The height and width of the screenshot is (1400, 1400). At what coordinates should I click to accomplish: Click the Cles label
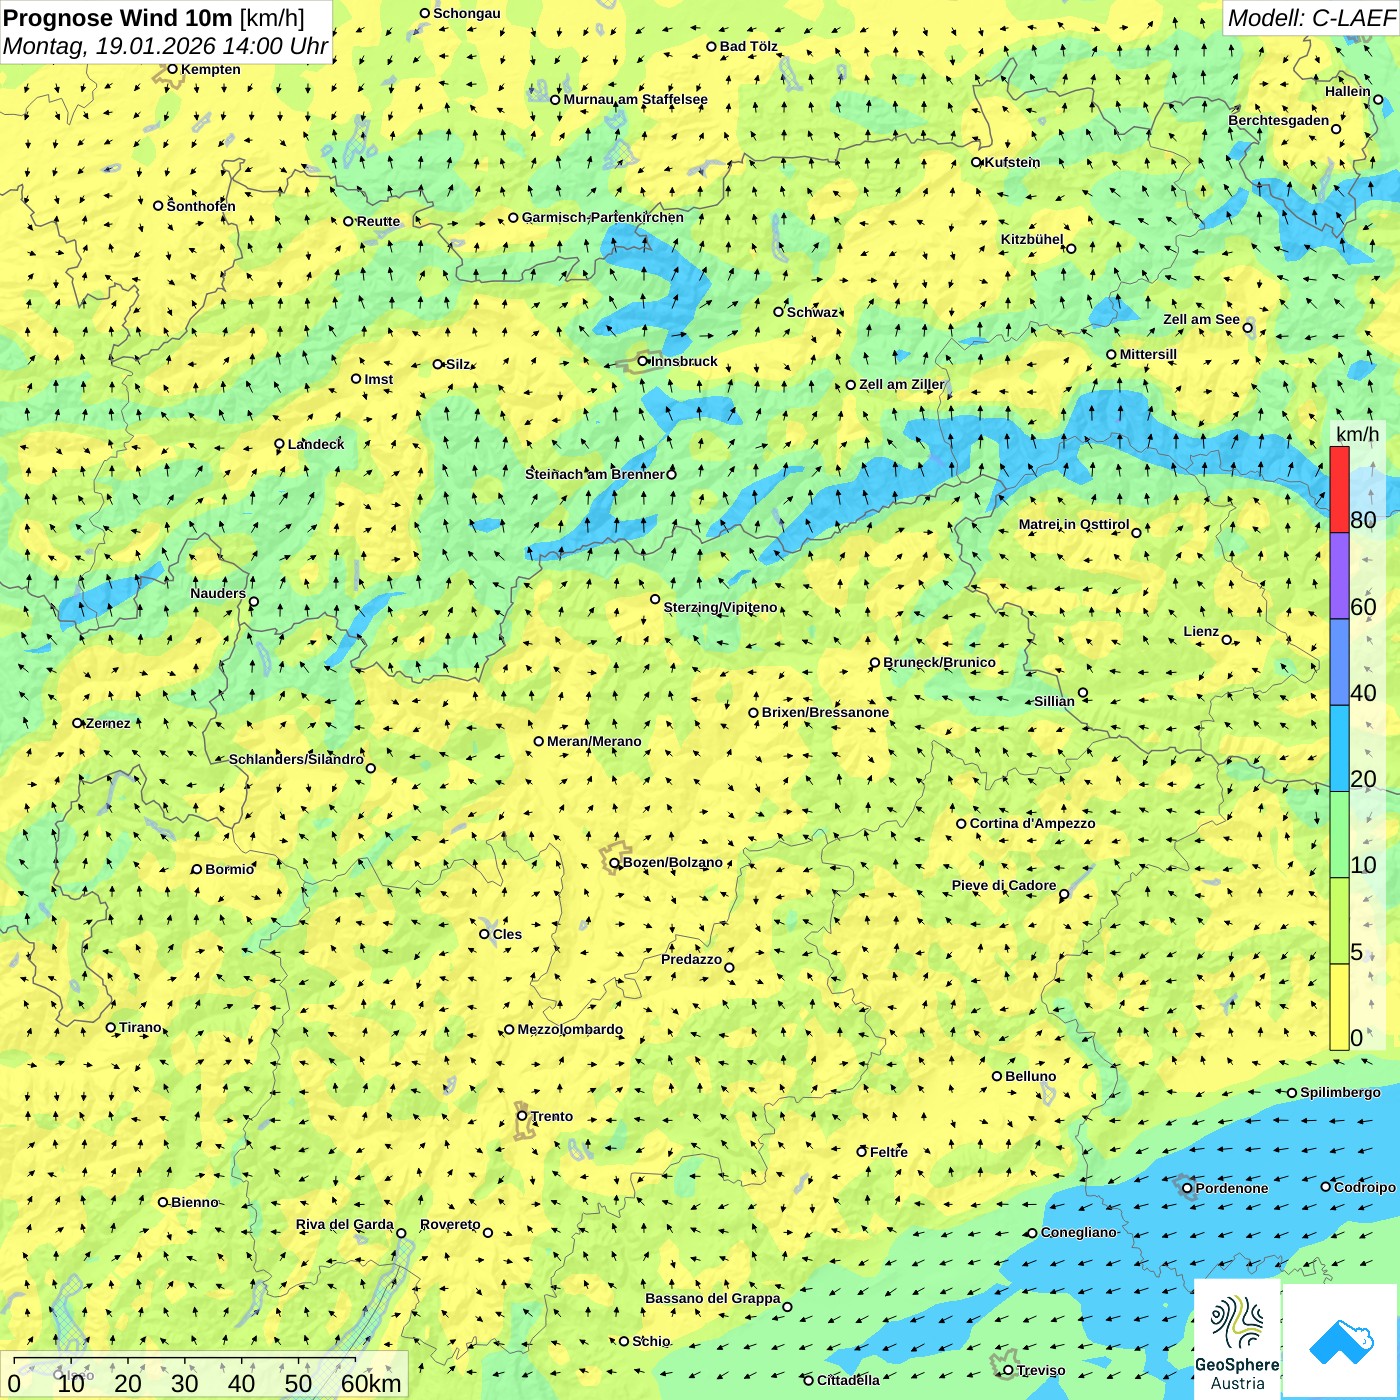tap(507, 934)
